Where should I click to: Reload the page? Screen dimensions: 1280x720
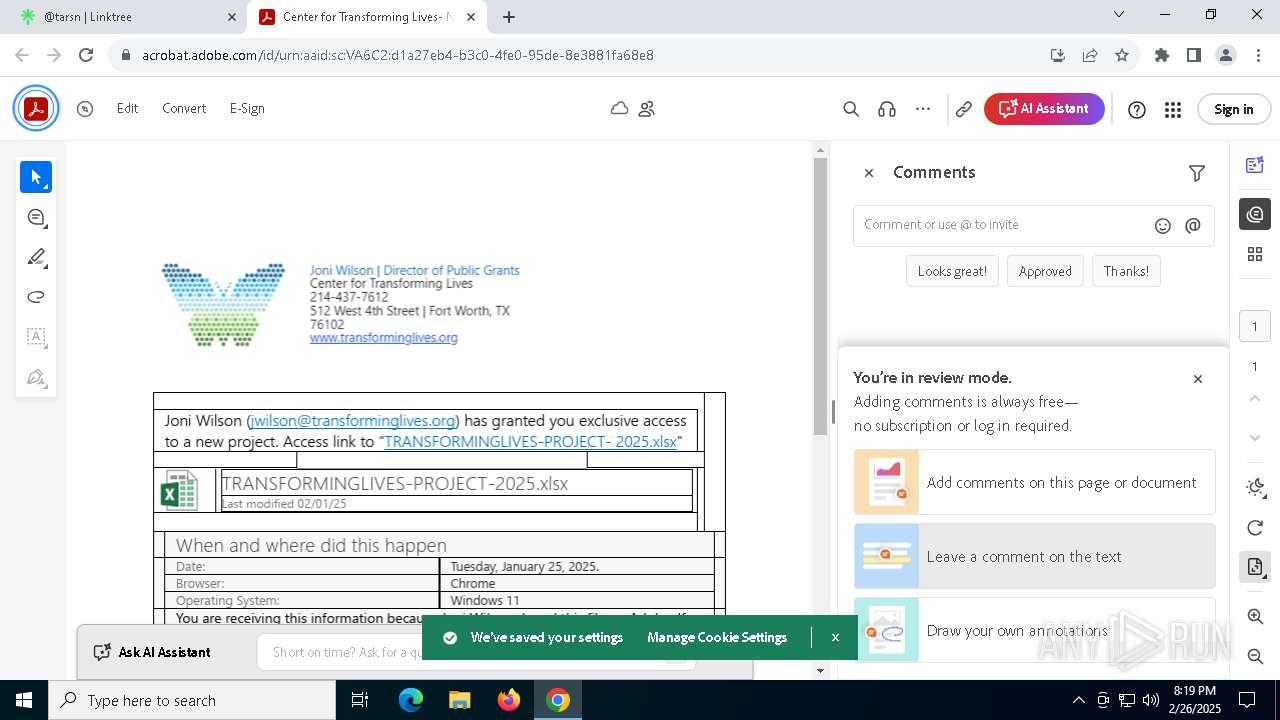coord(86,55)
